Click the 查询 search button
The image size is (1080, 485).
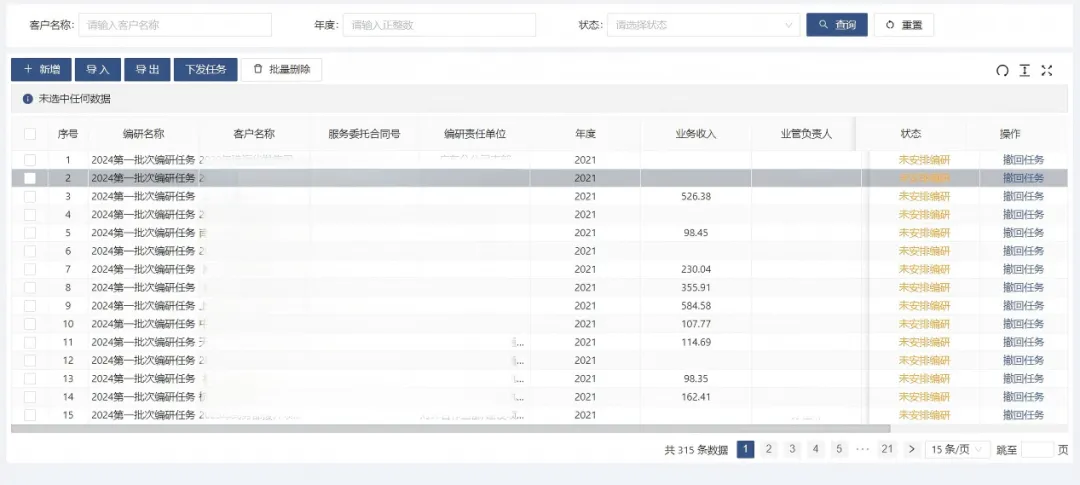(x=837, y=25)
